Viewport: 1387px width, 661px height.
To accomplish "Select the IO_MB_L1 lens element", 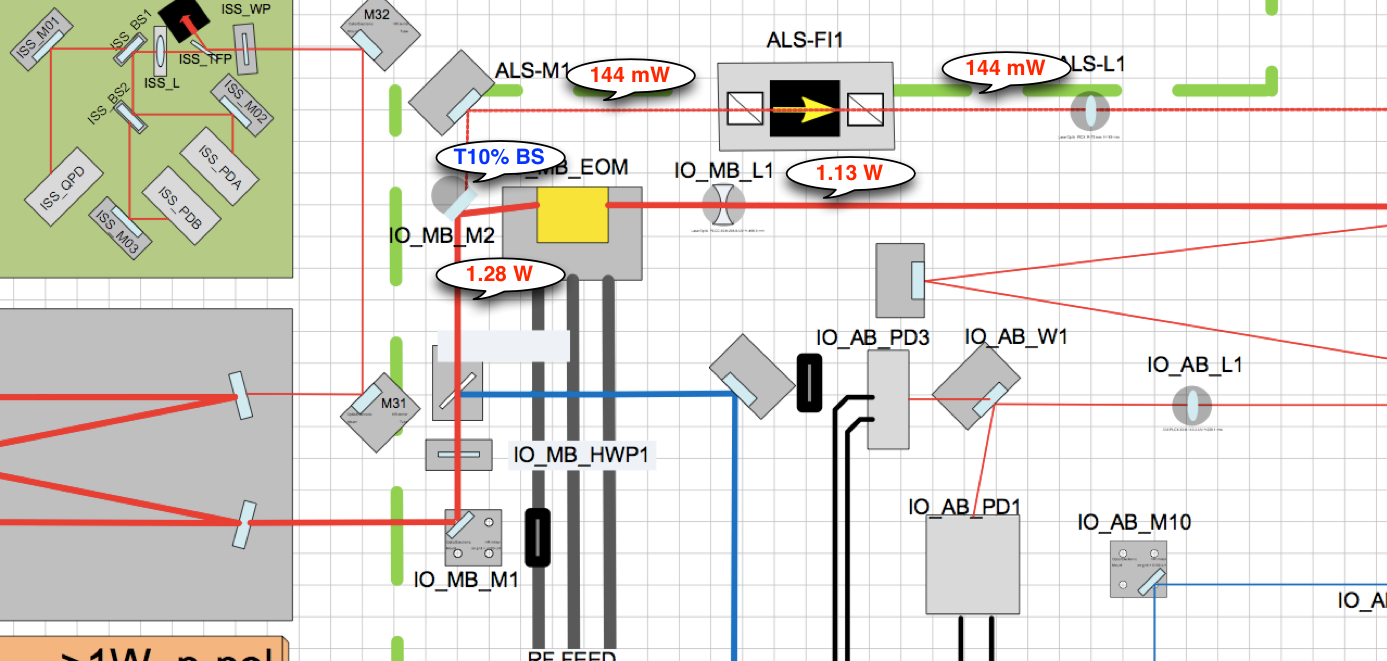I will tap(723, 206).
